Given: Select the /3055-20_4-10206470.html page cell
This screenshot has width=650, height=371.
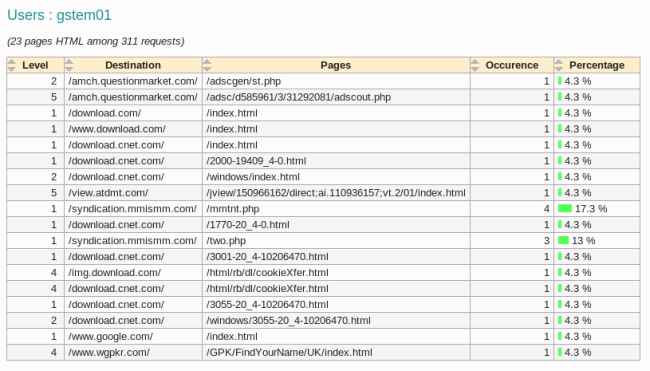Looking at the screenshot, I should [336, 305].
